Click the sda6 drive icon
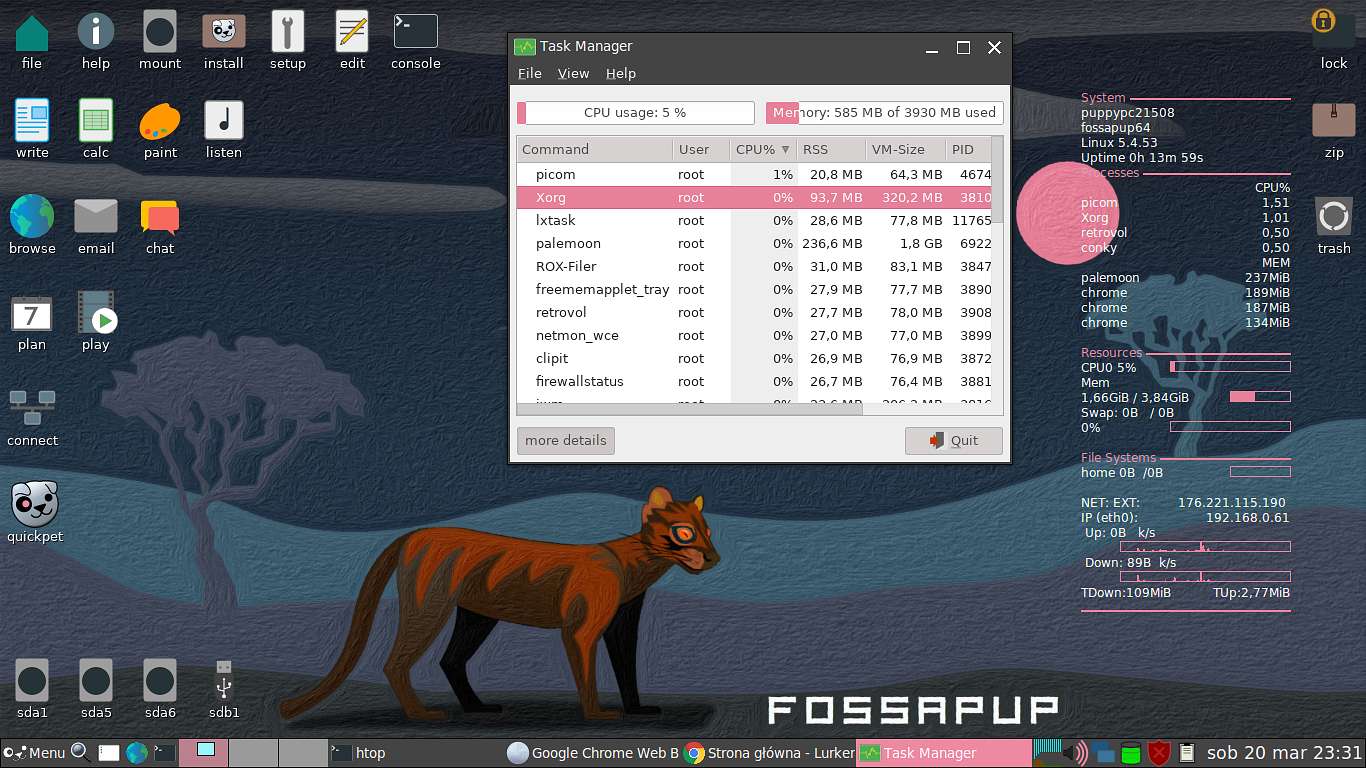 pyautogui.click(x=160, y=681)
